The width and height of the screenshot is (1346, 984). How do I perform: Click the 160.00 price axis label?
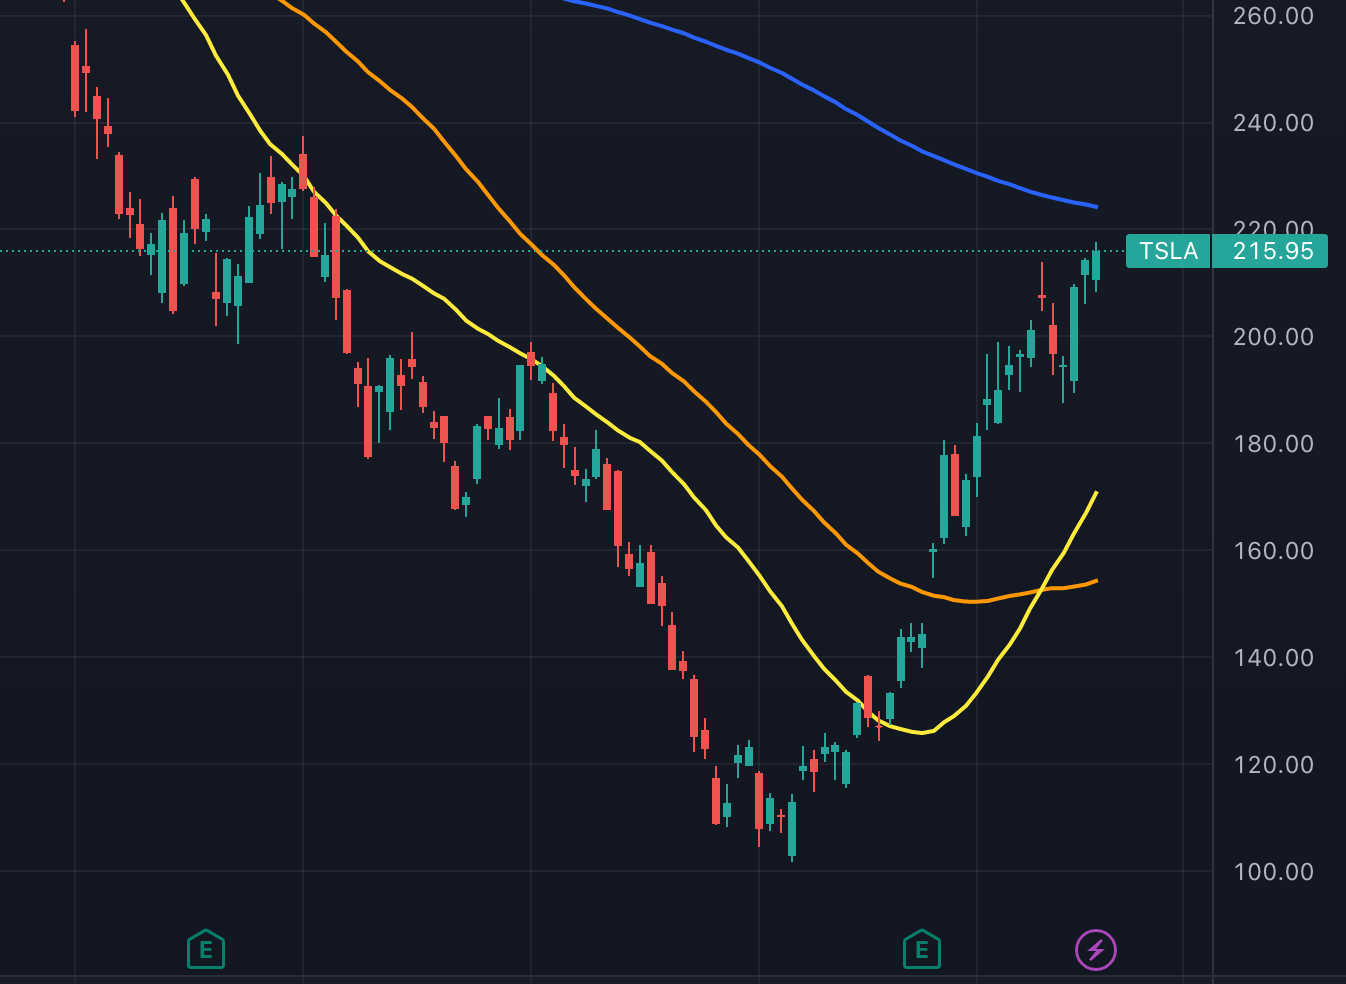pos(1273,551)
